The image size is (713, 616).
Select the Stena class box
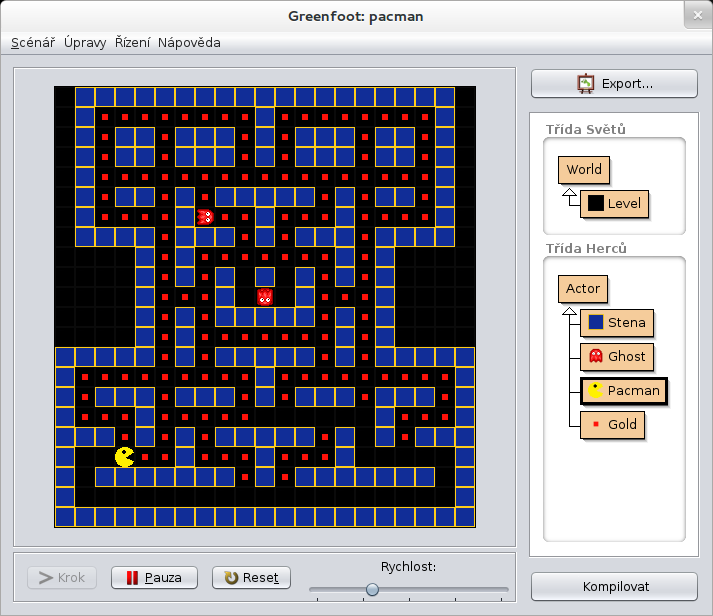pyautogui.click(x=617, y=323)
